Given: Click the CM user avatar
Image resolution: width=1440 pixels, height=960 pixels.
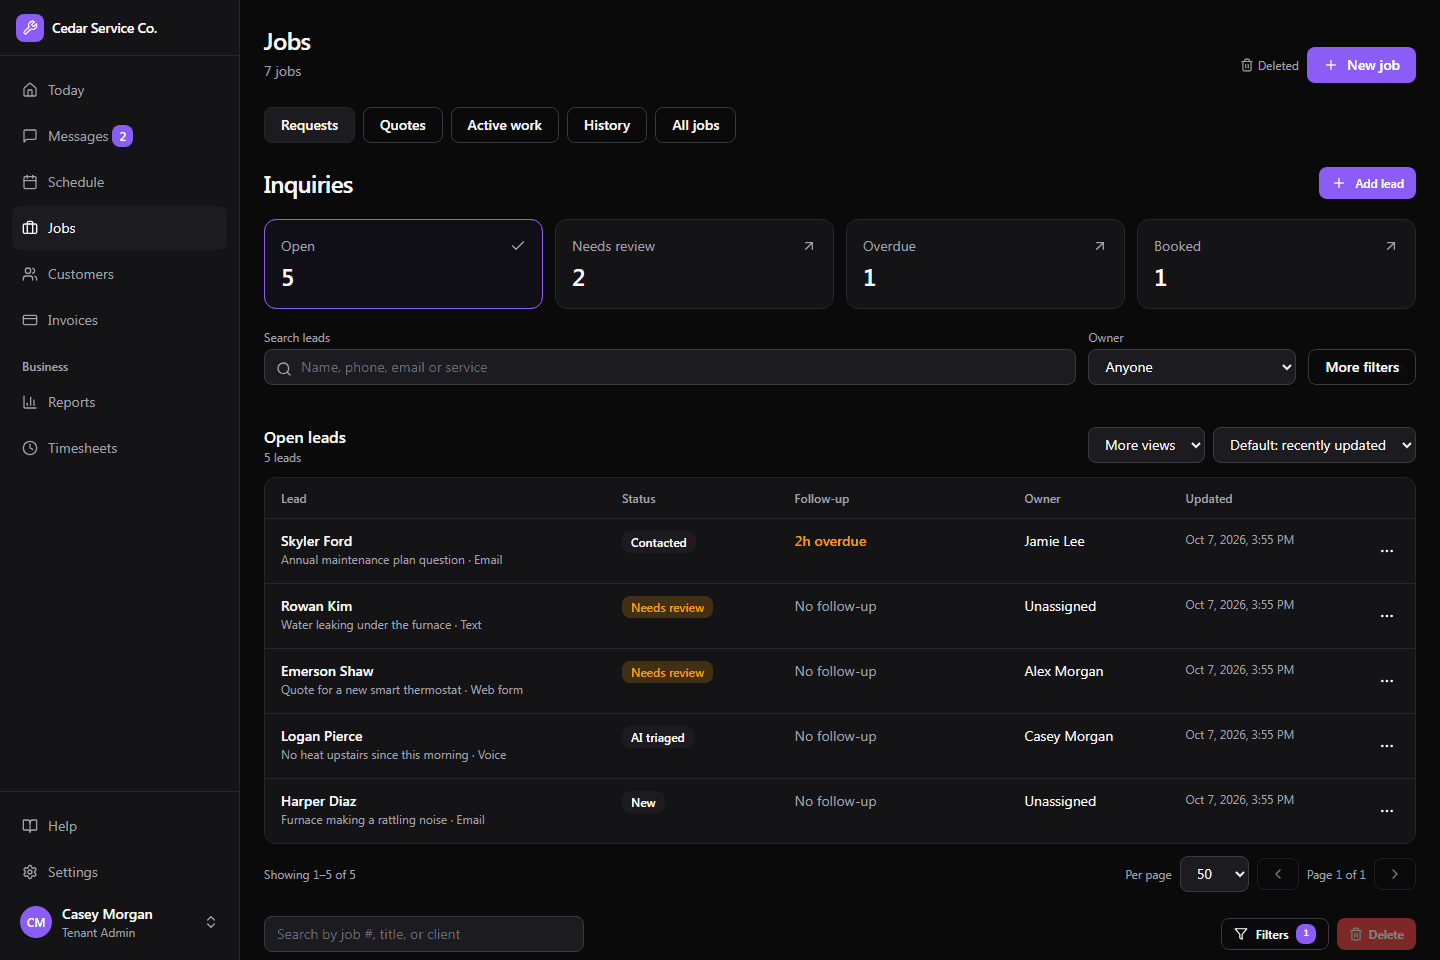Looking at the screenshot, I should click(x=36, y=922).
